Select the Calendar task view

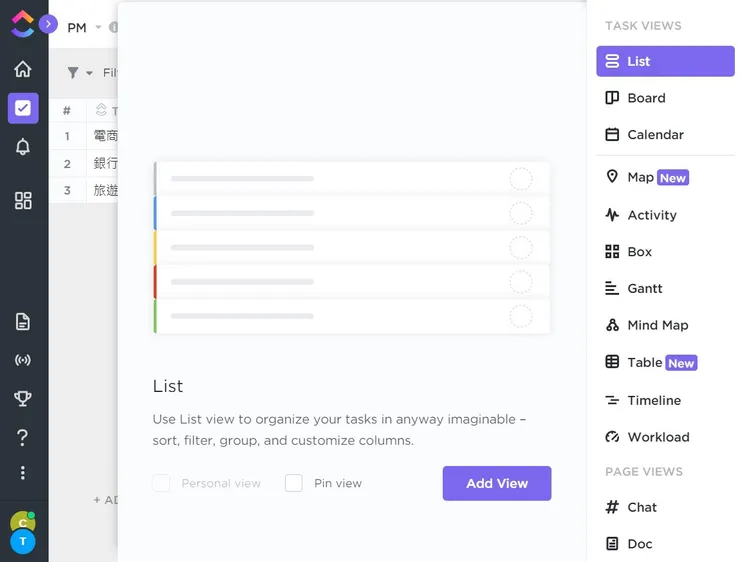click(x=654, y=135)
